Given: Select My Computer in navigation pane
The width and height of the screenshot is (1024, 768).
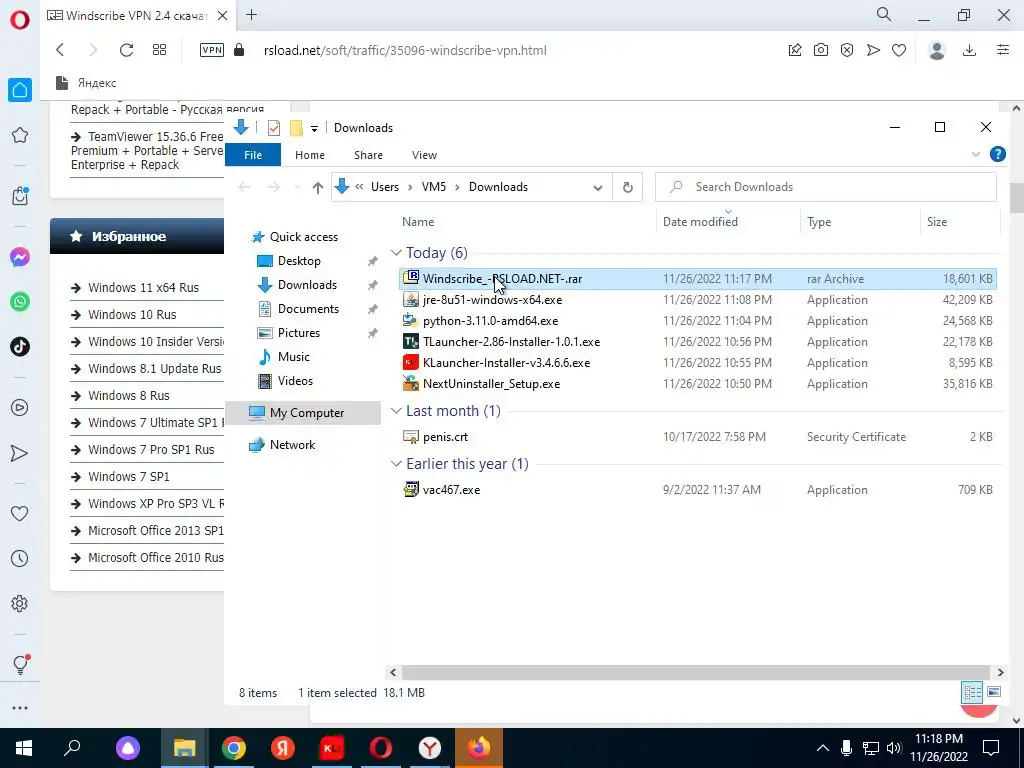Looking at the screenshot, I should pyautogui.click(x=304, y=413).
